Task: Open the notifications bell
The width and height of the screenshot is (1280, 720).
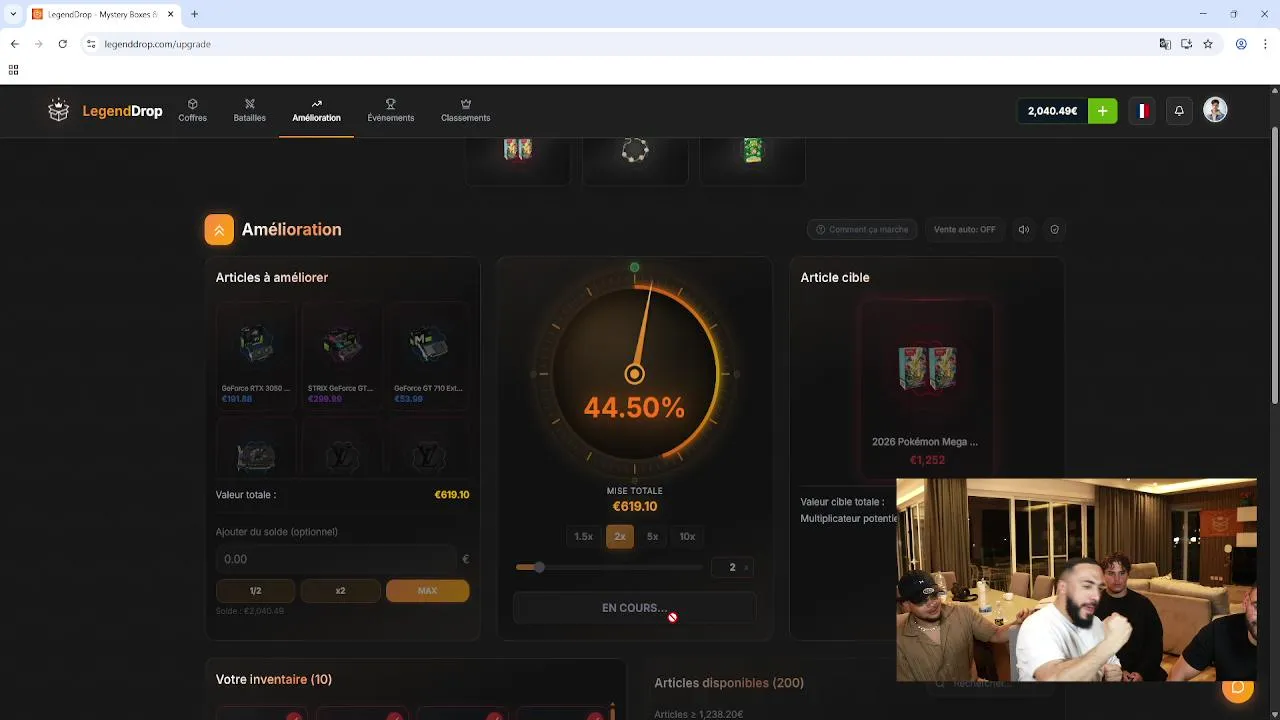Action: click(1179, 111)
